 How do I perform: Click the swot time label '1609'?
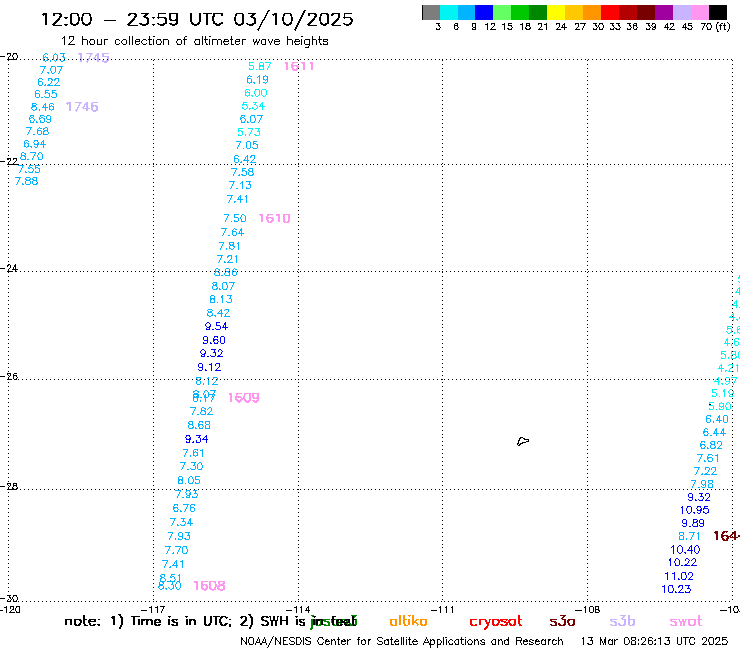pos(244,398)
